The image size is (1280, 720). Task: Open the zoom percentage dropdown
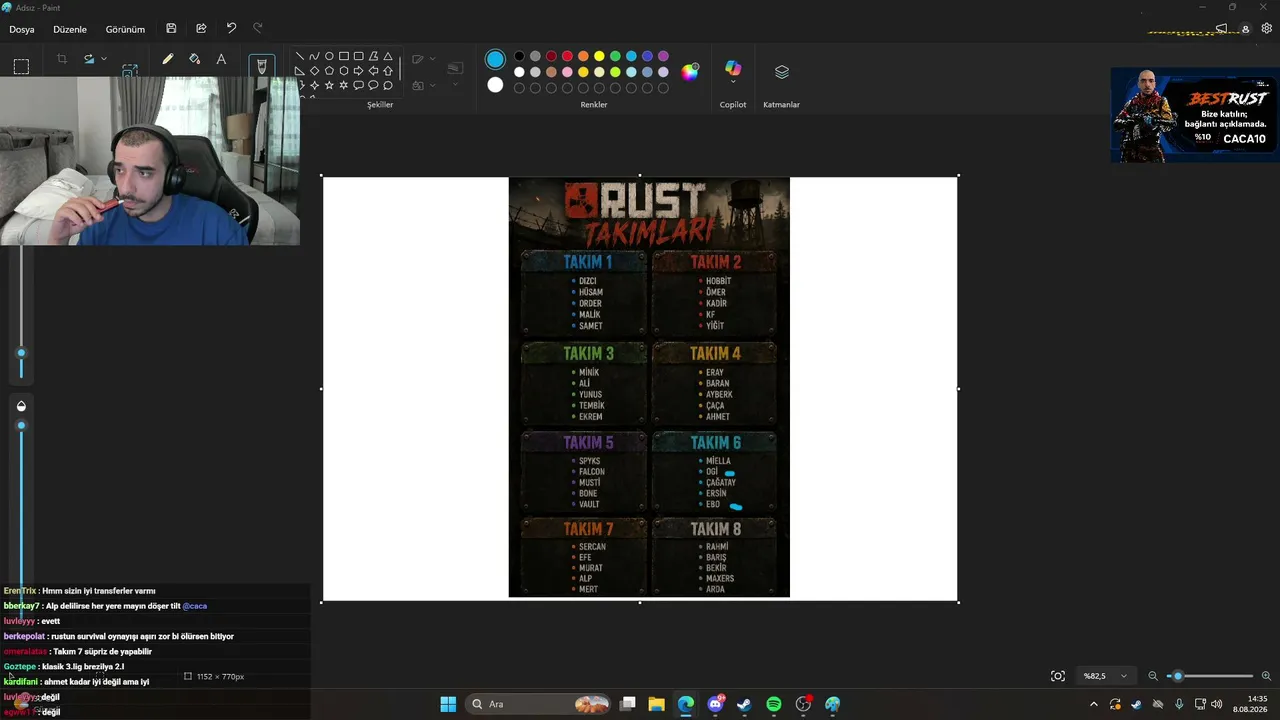coord(1105,676)
